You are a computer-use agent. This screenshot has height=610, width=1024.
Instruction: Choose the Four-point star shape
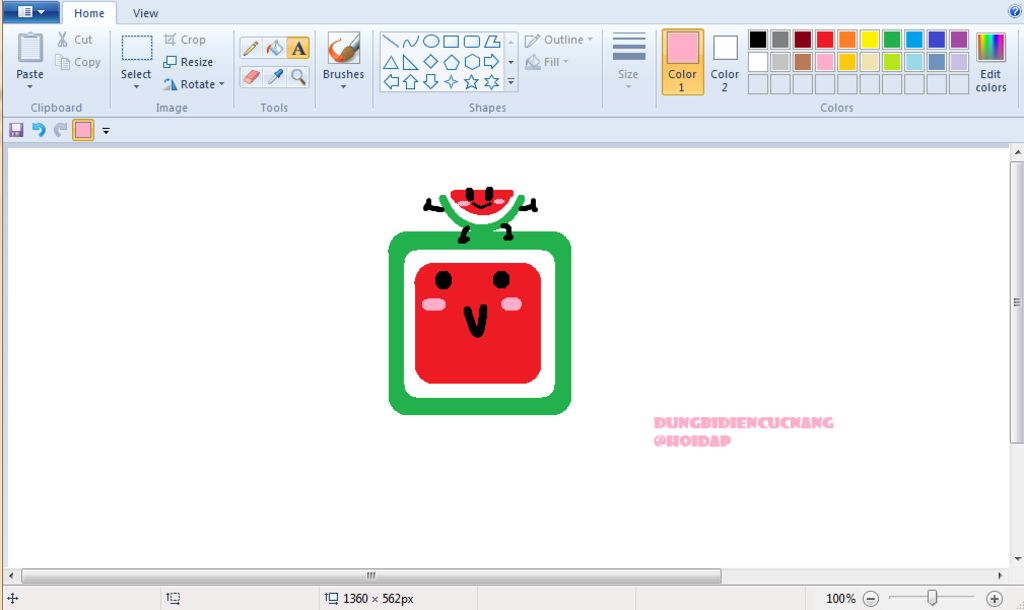click(451, 82)
